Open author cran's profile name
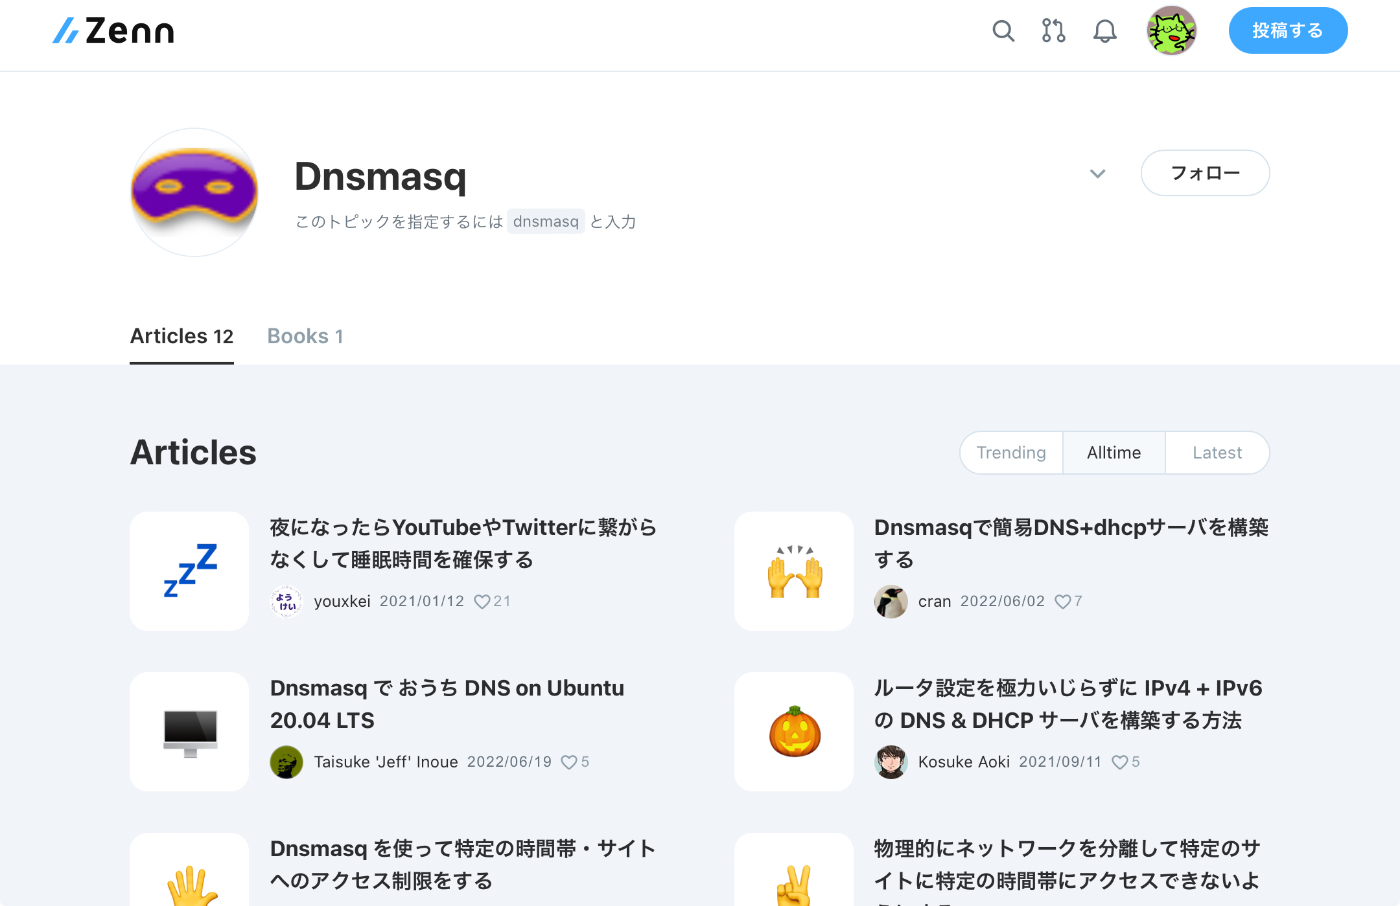This screenshot has height=906, width=1400. [x=934, y=601]
